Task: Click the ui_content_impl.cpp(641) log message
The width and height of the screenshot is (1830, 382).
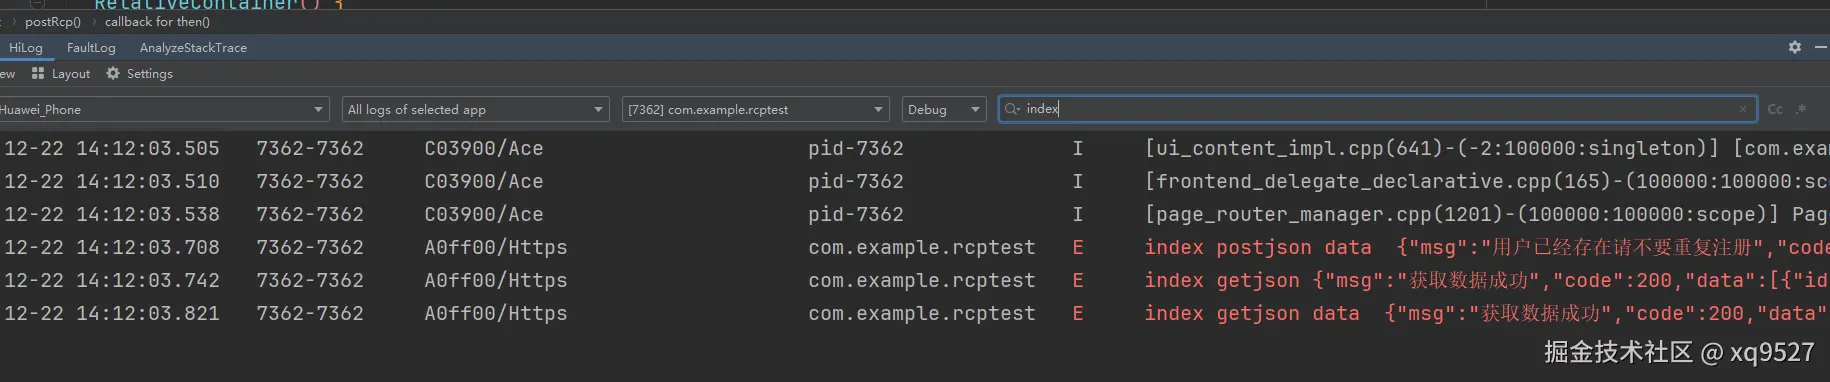Action: 1487,148
